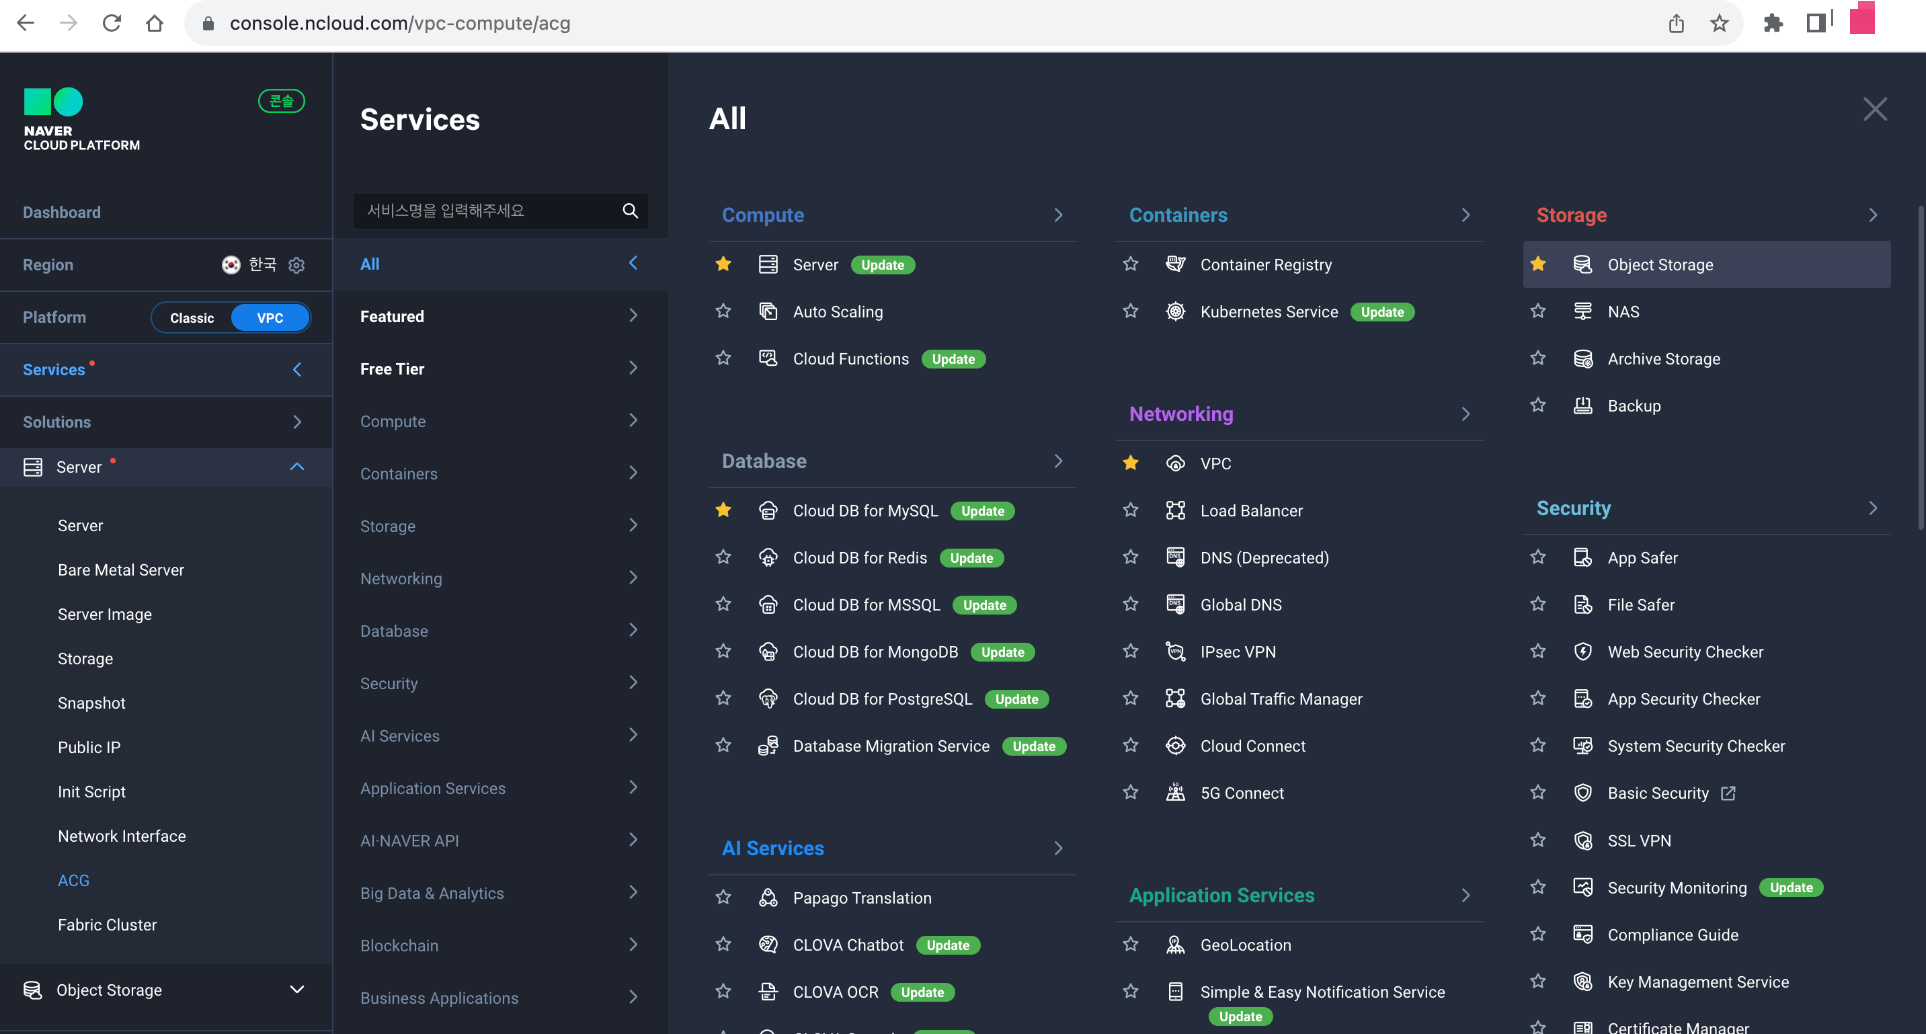Expand the Containers category header arrow
The height and width of the screenshot is (1034, 1926).
click(x=1466, y=215)
